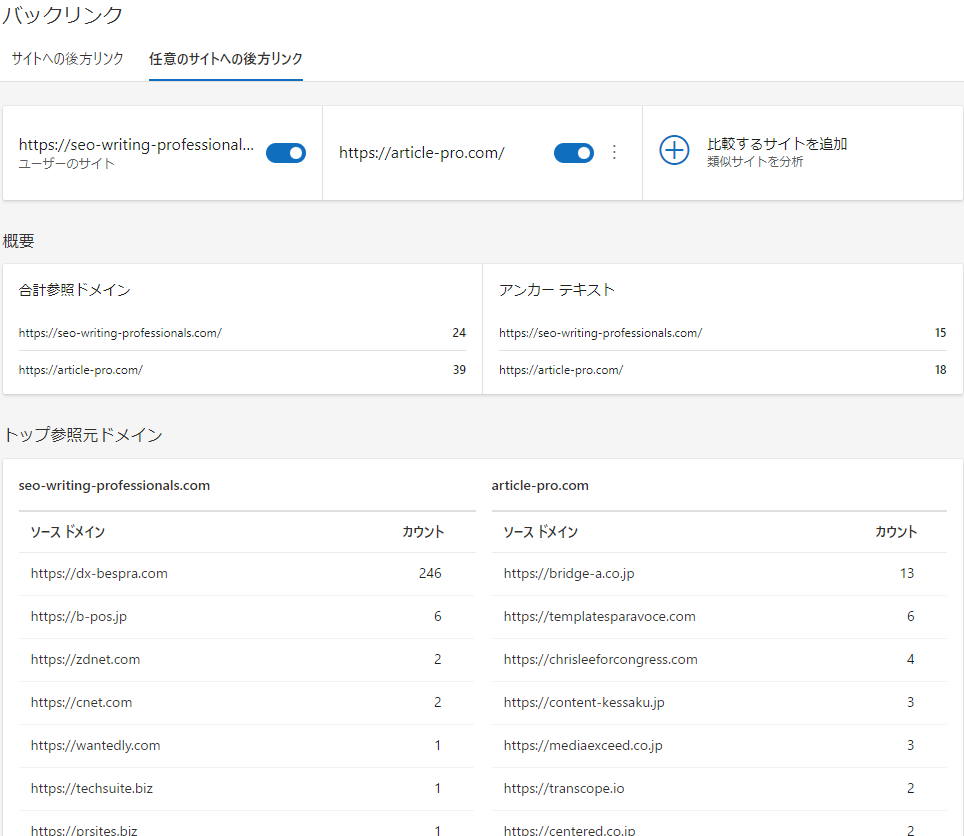
Task: Select the 任意のサイトへの後方リンク tab
Action: click(225, 60)
